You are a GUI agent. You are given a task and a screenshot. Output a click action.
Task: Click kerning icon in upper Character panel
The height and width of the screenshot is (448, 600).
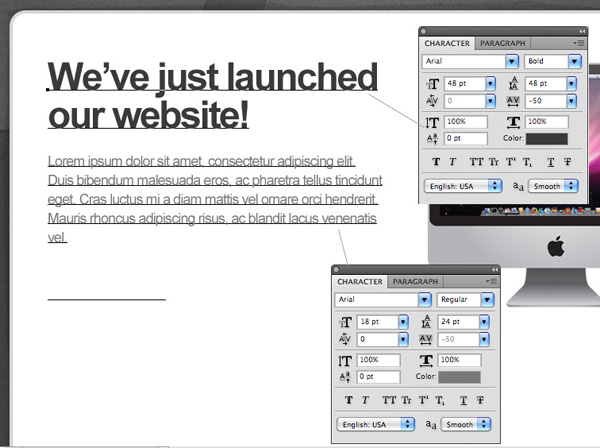(x=432, y=101)
